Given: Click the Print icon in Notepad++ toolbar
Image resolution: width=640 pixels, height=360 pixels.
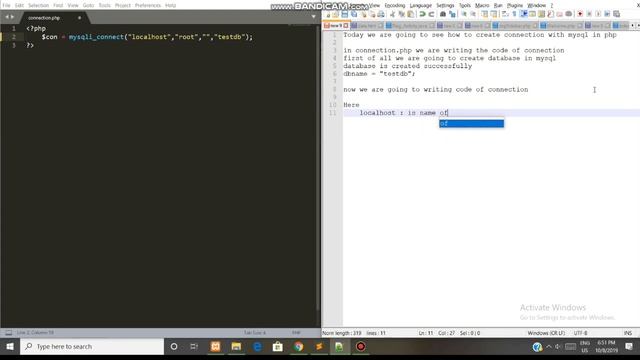Looking at the screenshot, I should tap(381, 14).
